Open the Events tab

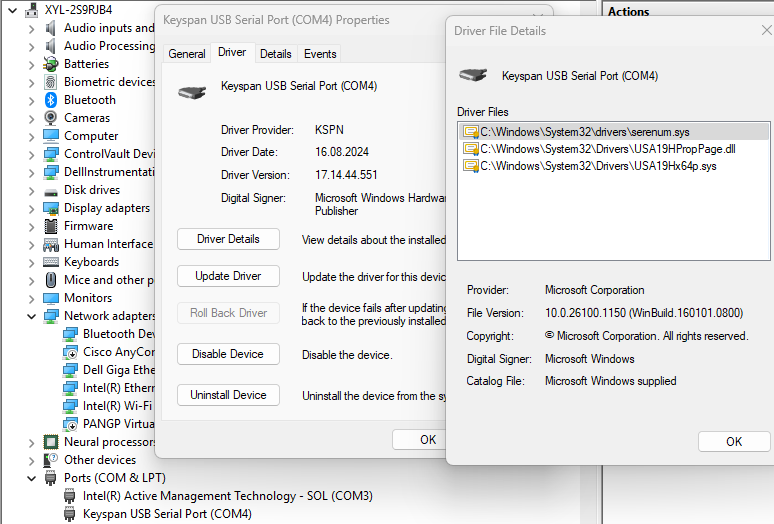[320, 54]
